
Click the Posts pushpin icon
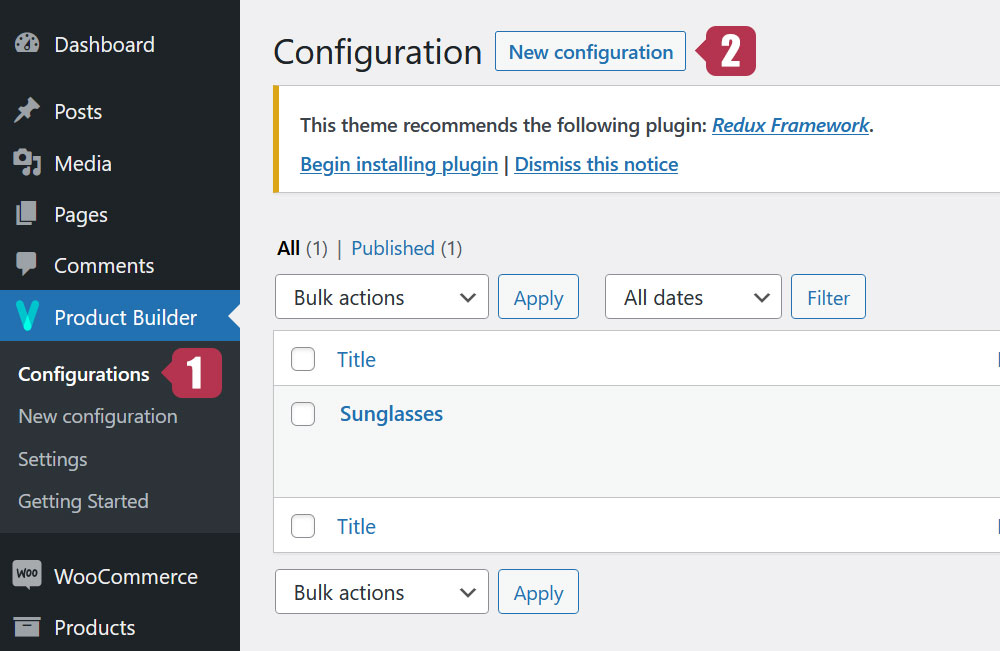coord(27,110)
